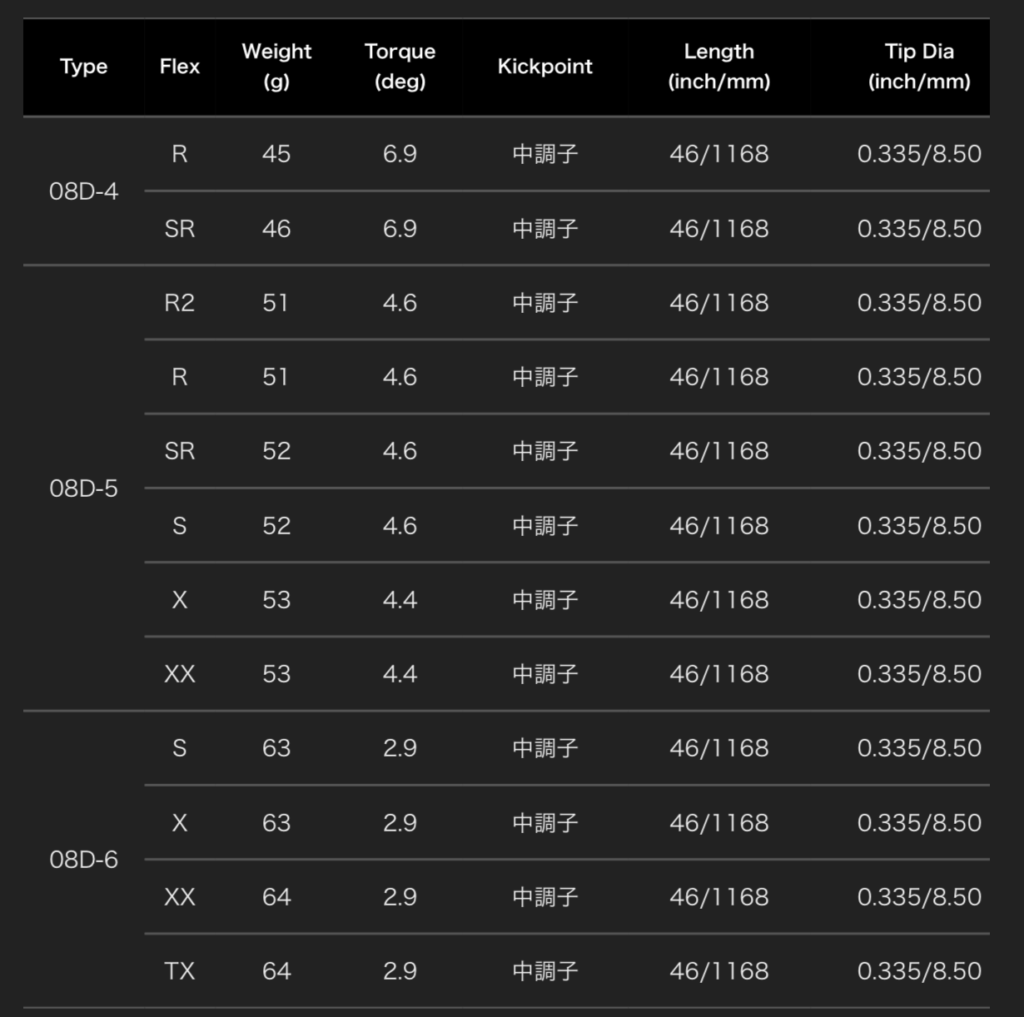This screenshot has height=1017, width=1024.
Task: Click the kickpoint cell in the TX row
Action: point(545,971)
